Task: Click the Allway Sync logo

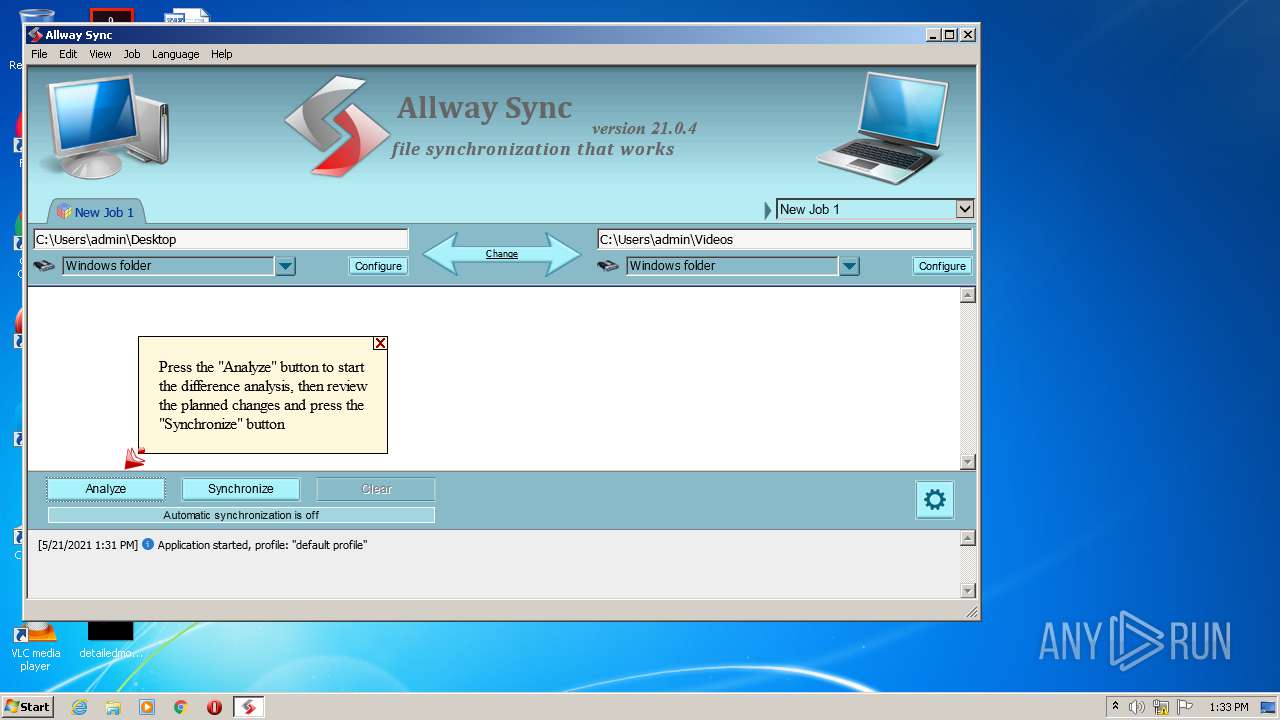Action: (336, 127)
